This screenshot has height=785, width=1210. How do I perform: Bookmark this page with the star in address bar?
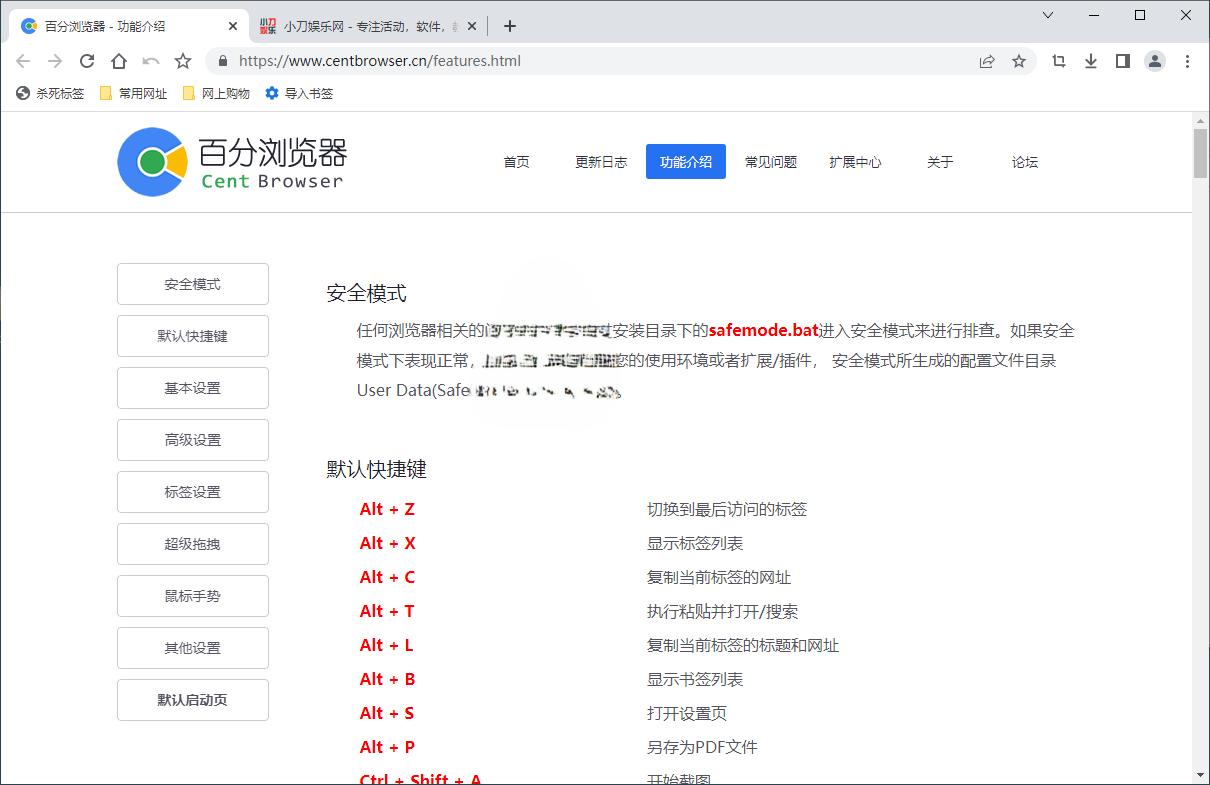coord(1019,61)
